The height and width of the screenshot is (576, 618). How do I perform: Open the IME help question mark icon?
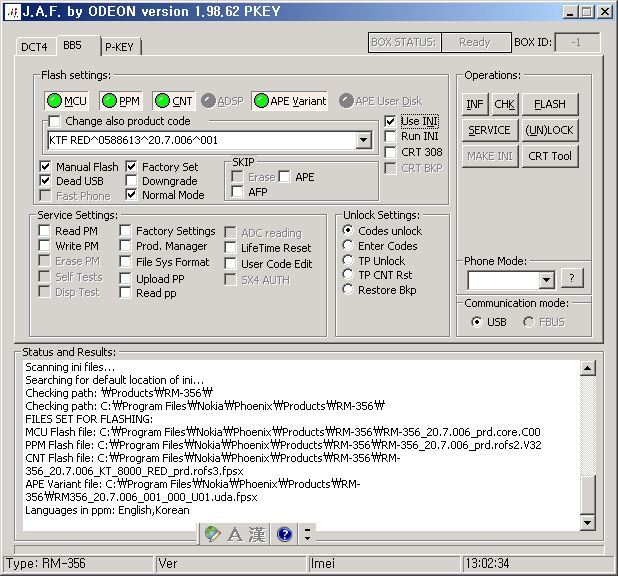pyautogui.click(x=285, y=534)
